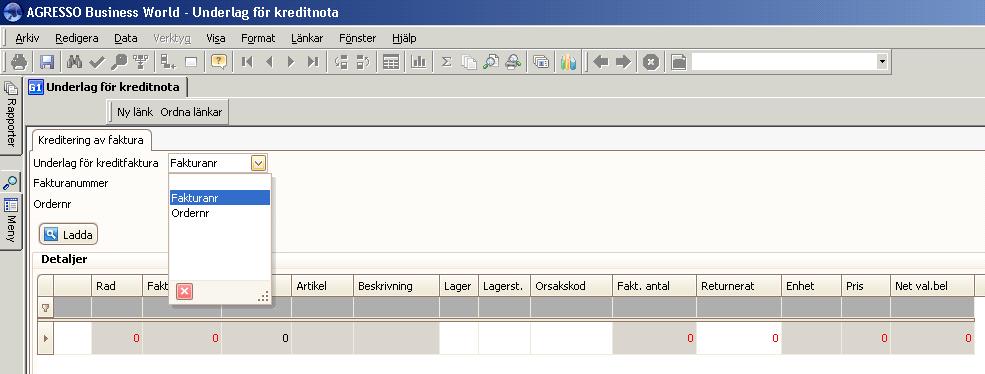This screenshot has height=374, width=985.
Task: Go to the first record arrow
Action: click(x=247, y=62)
